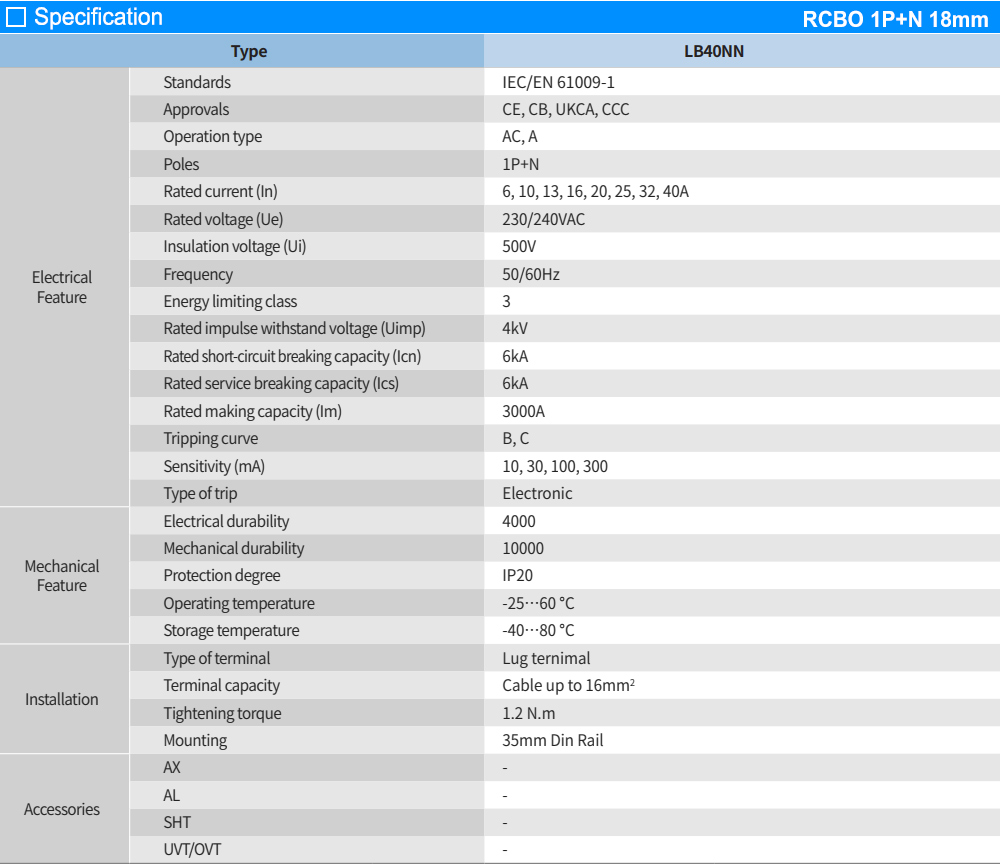Select the Electronic trip type value
This screenshot has width=1000, height=865.
(x=537, y=494)
